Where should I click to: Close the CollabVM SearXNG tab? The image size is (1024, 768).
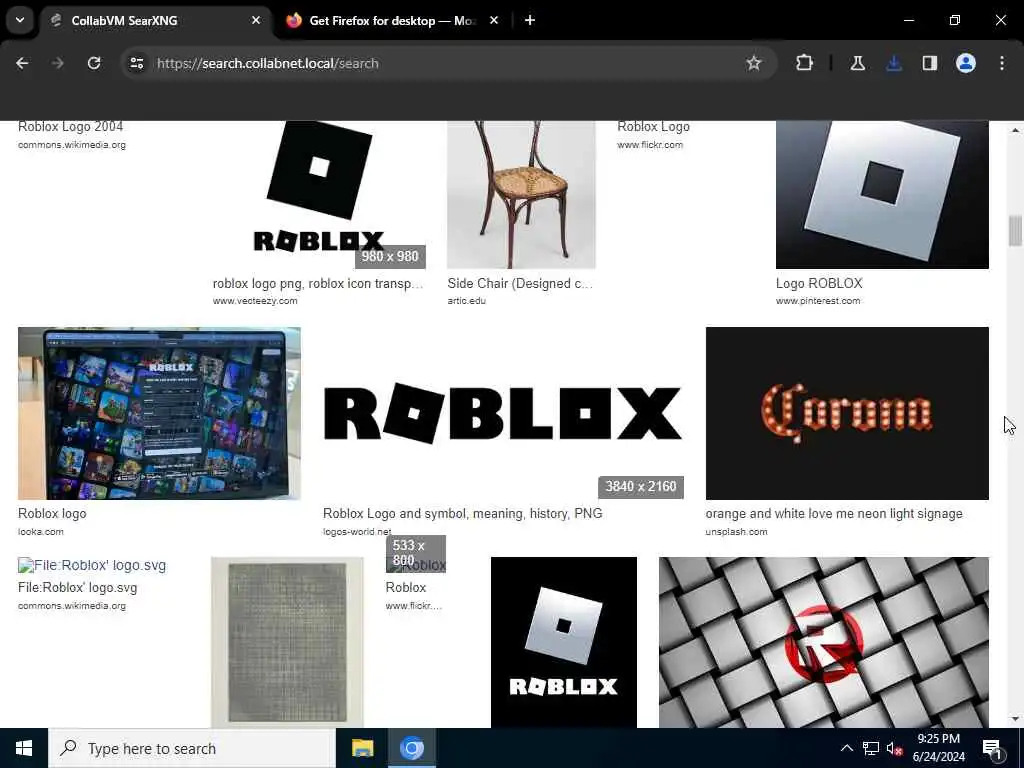(256, 20)
